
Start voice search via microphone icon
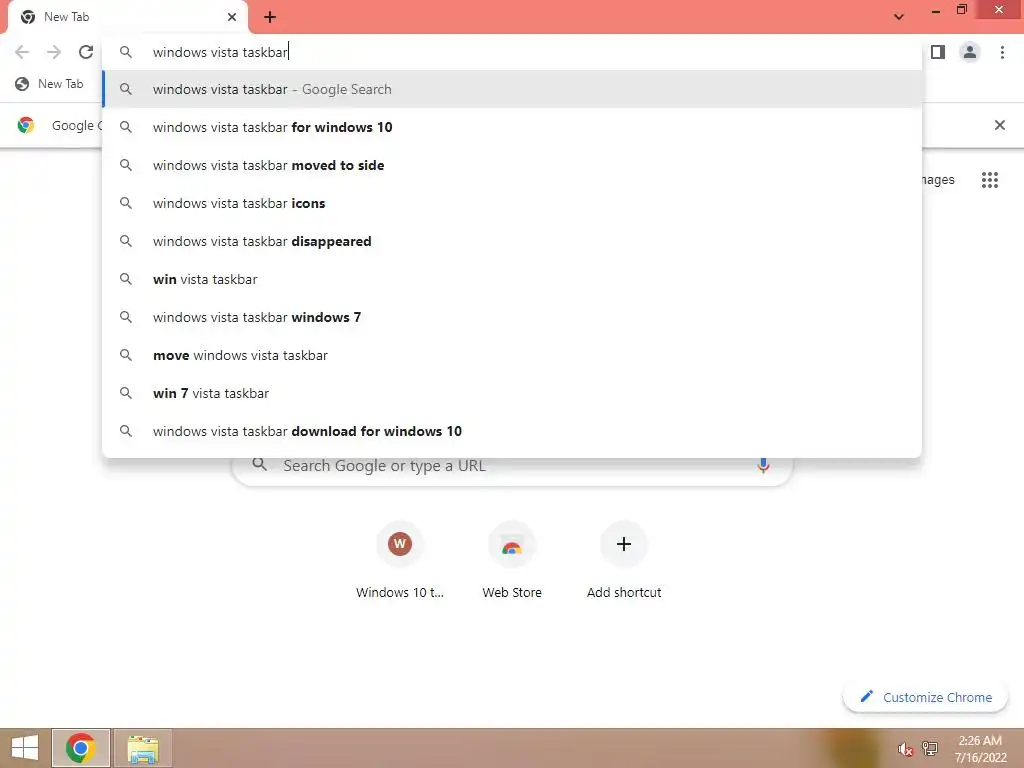point(763,465)
